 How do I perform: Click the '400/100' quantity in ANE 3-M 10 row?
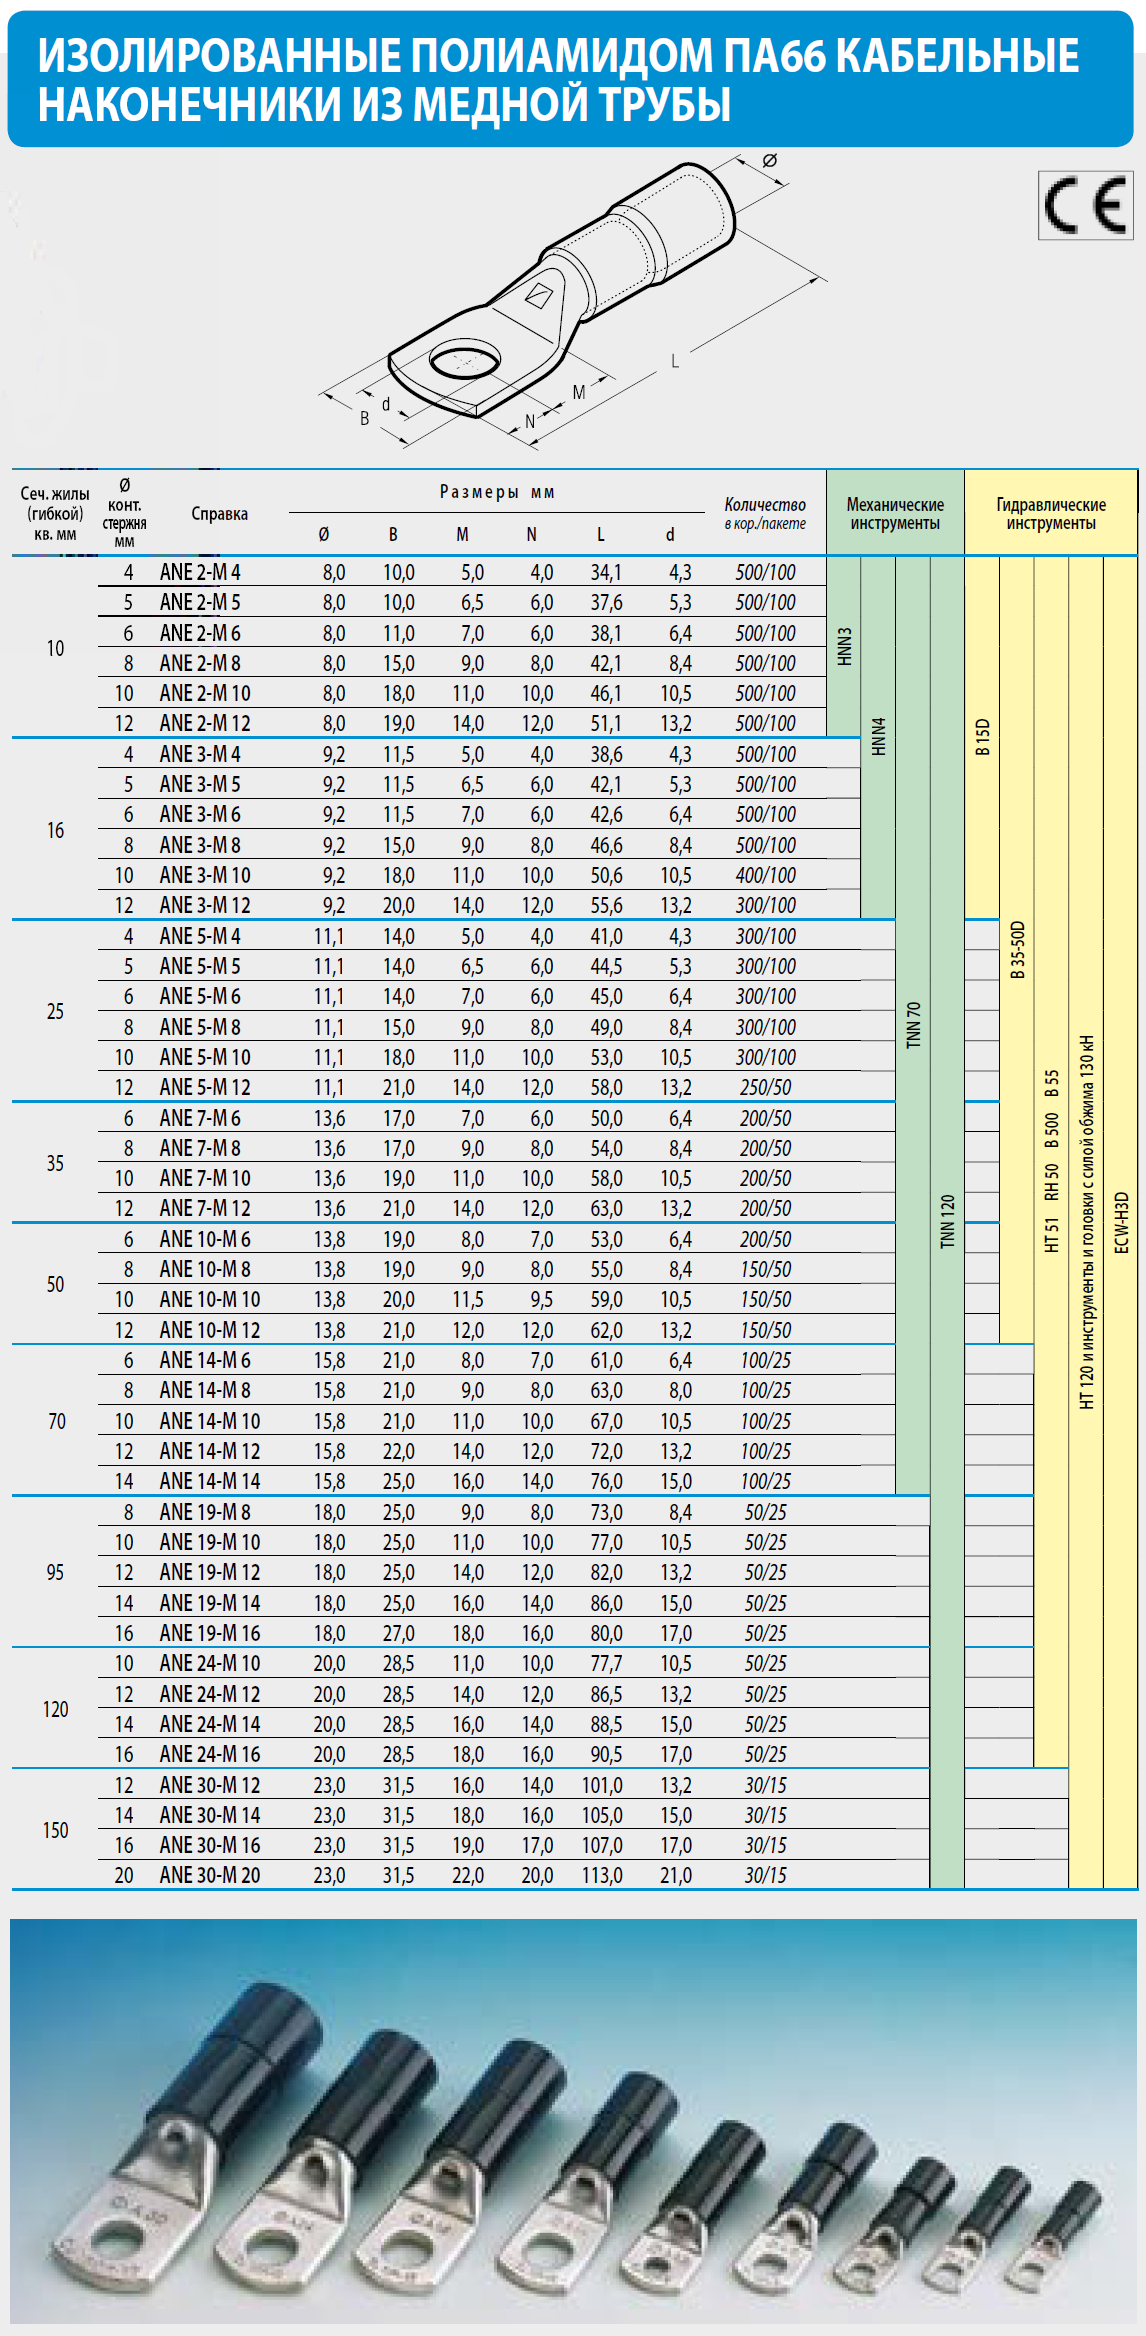point(766,875)
